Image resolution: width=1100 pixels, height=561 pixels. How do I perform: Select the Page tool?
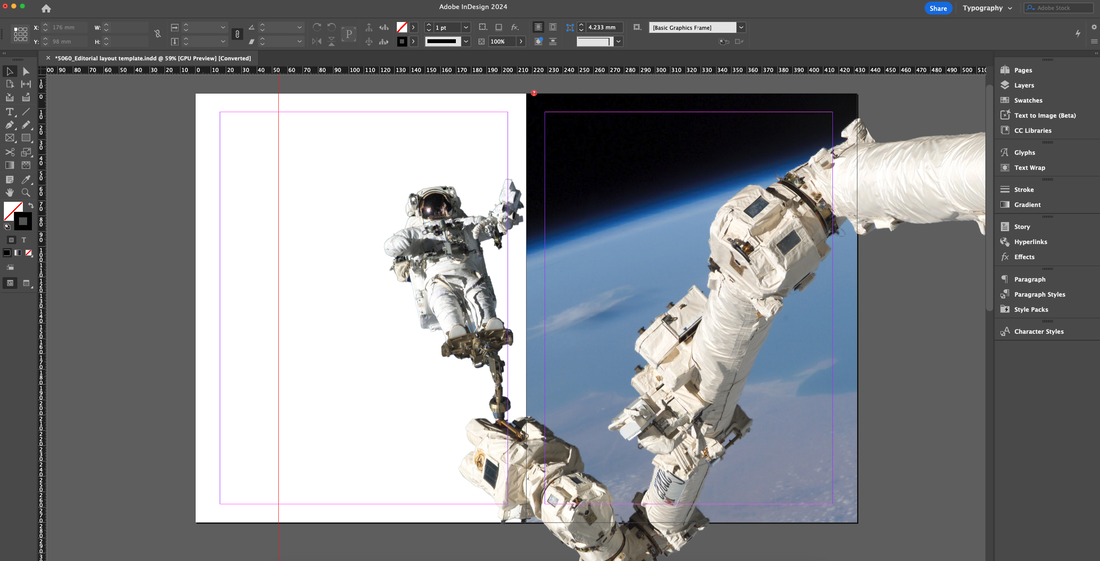pyautogui.click(x=10, y=84)
